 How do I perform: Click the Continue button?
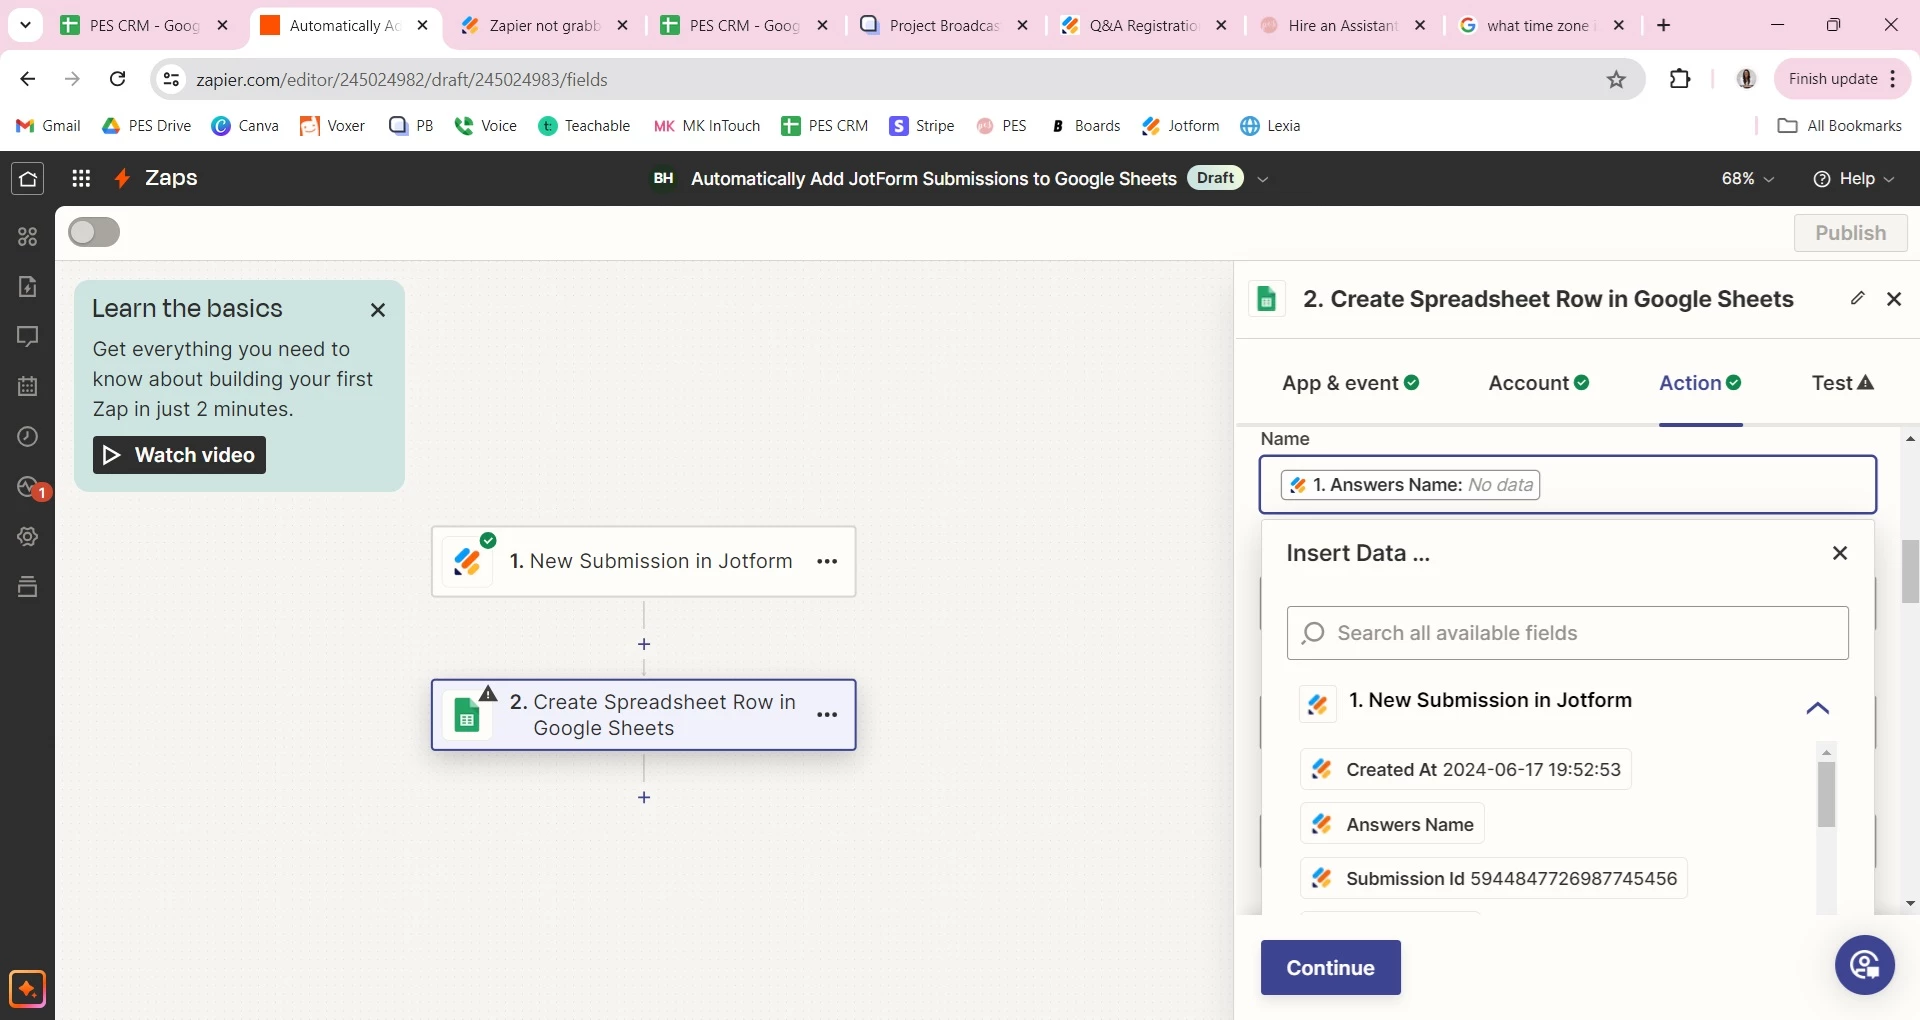[x=1330, y=968]
